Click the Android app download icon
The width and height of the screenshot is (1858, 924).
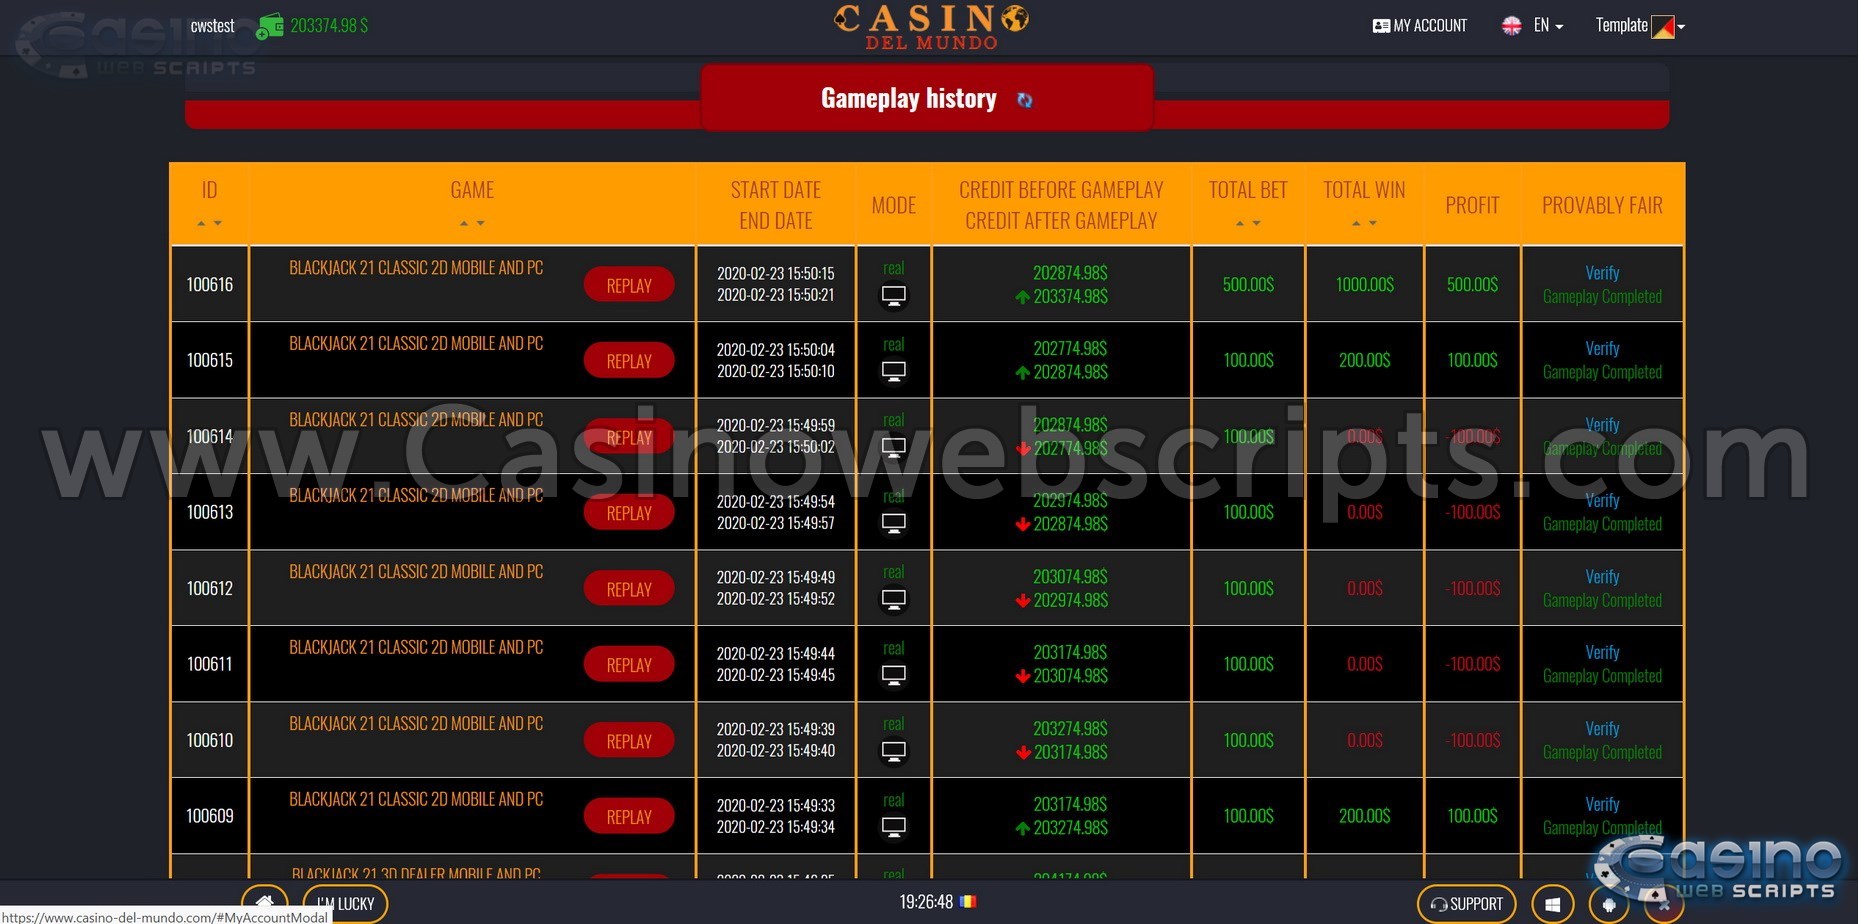pos(1609,905)
